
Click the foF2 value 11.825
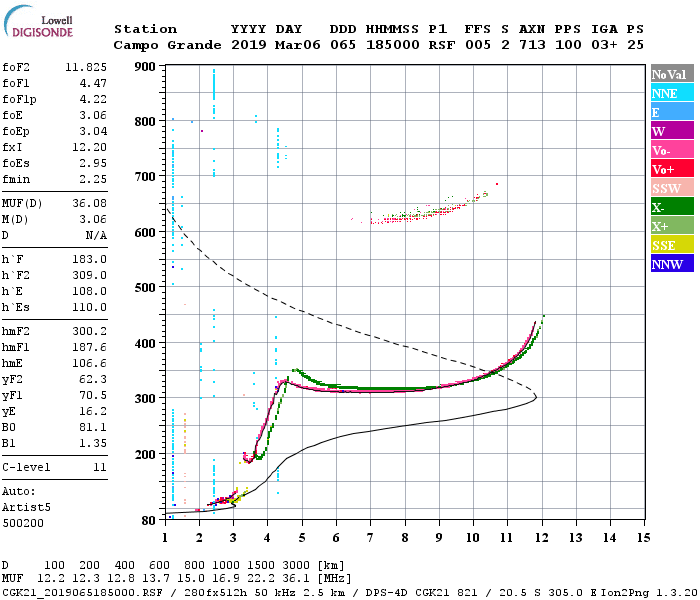tap(86, 67)
